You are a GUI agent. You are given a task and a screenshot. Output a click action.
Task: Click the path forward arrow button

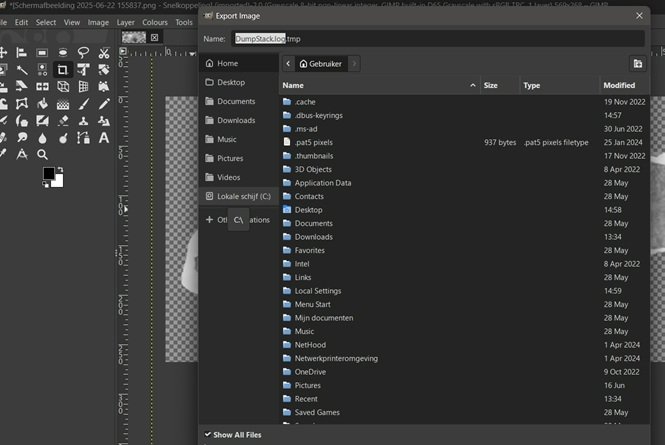[x=354, y=63]
